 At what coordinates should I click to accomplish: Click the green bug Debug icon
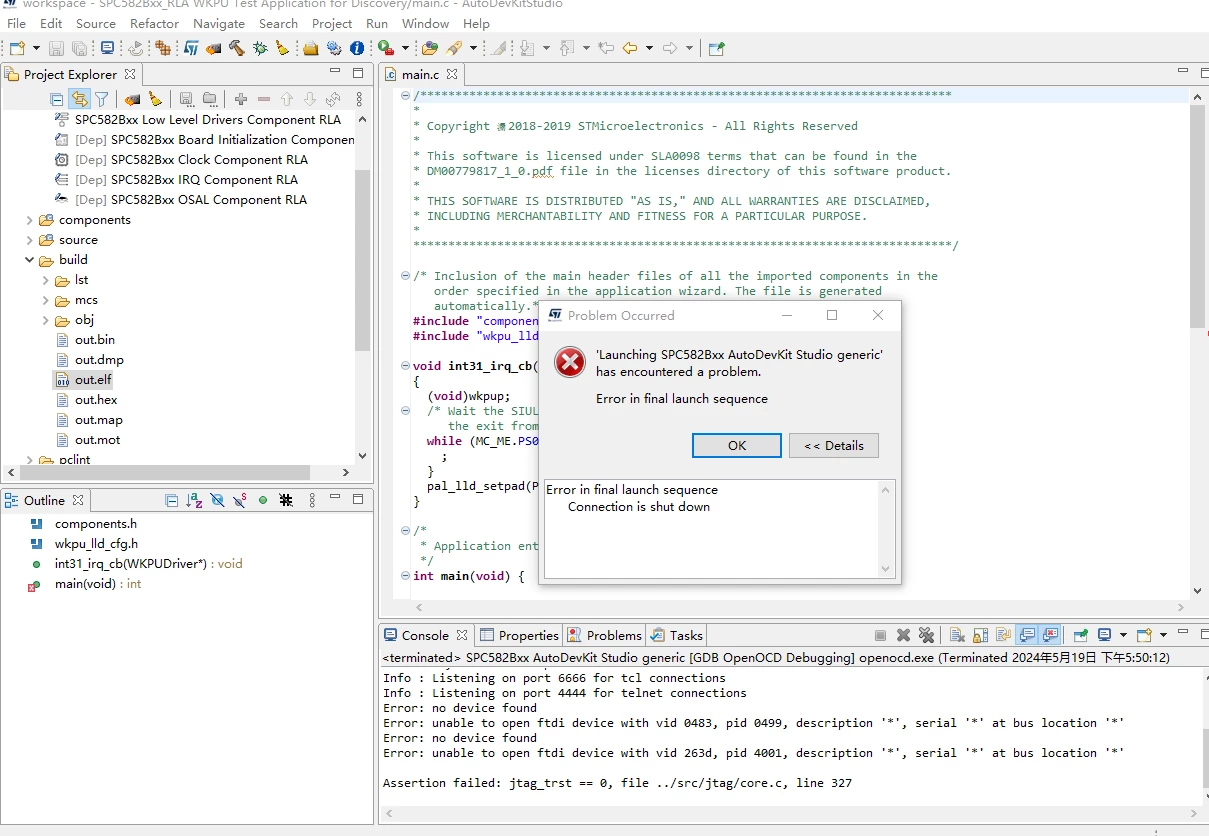260,48
